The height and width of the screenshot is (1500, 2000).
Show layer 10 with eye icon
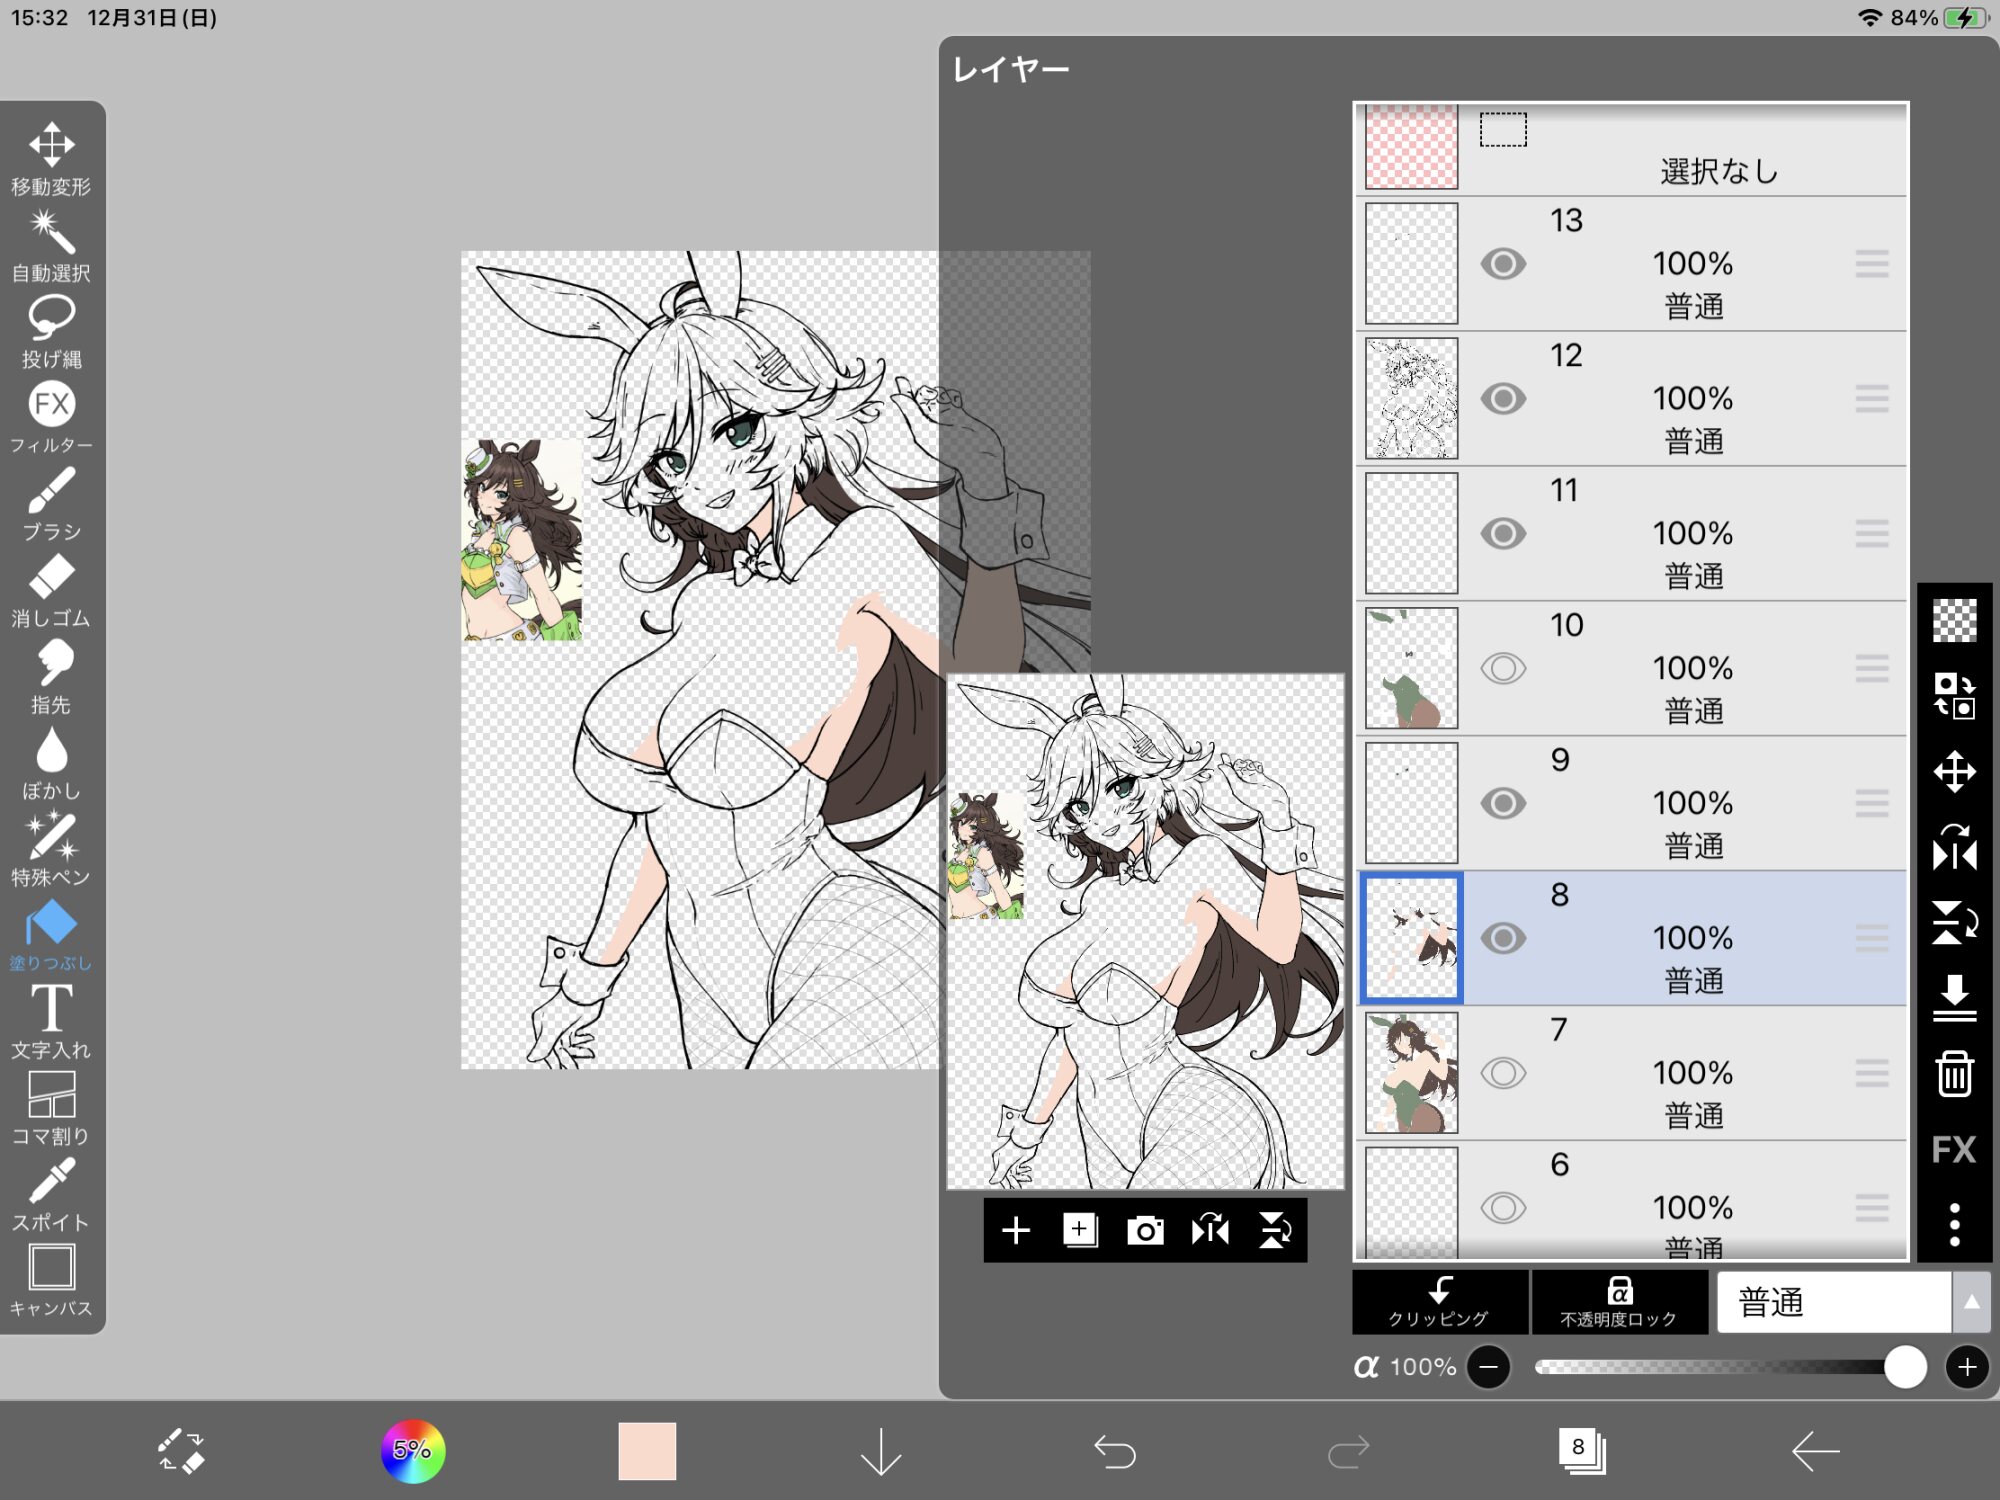[1502, 668]
